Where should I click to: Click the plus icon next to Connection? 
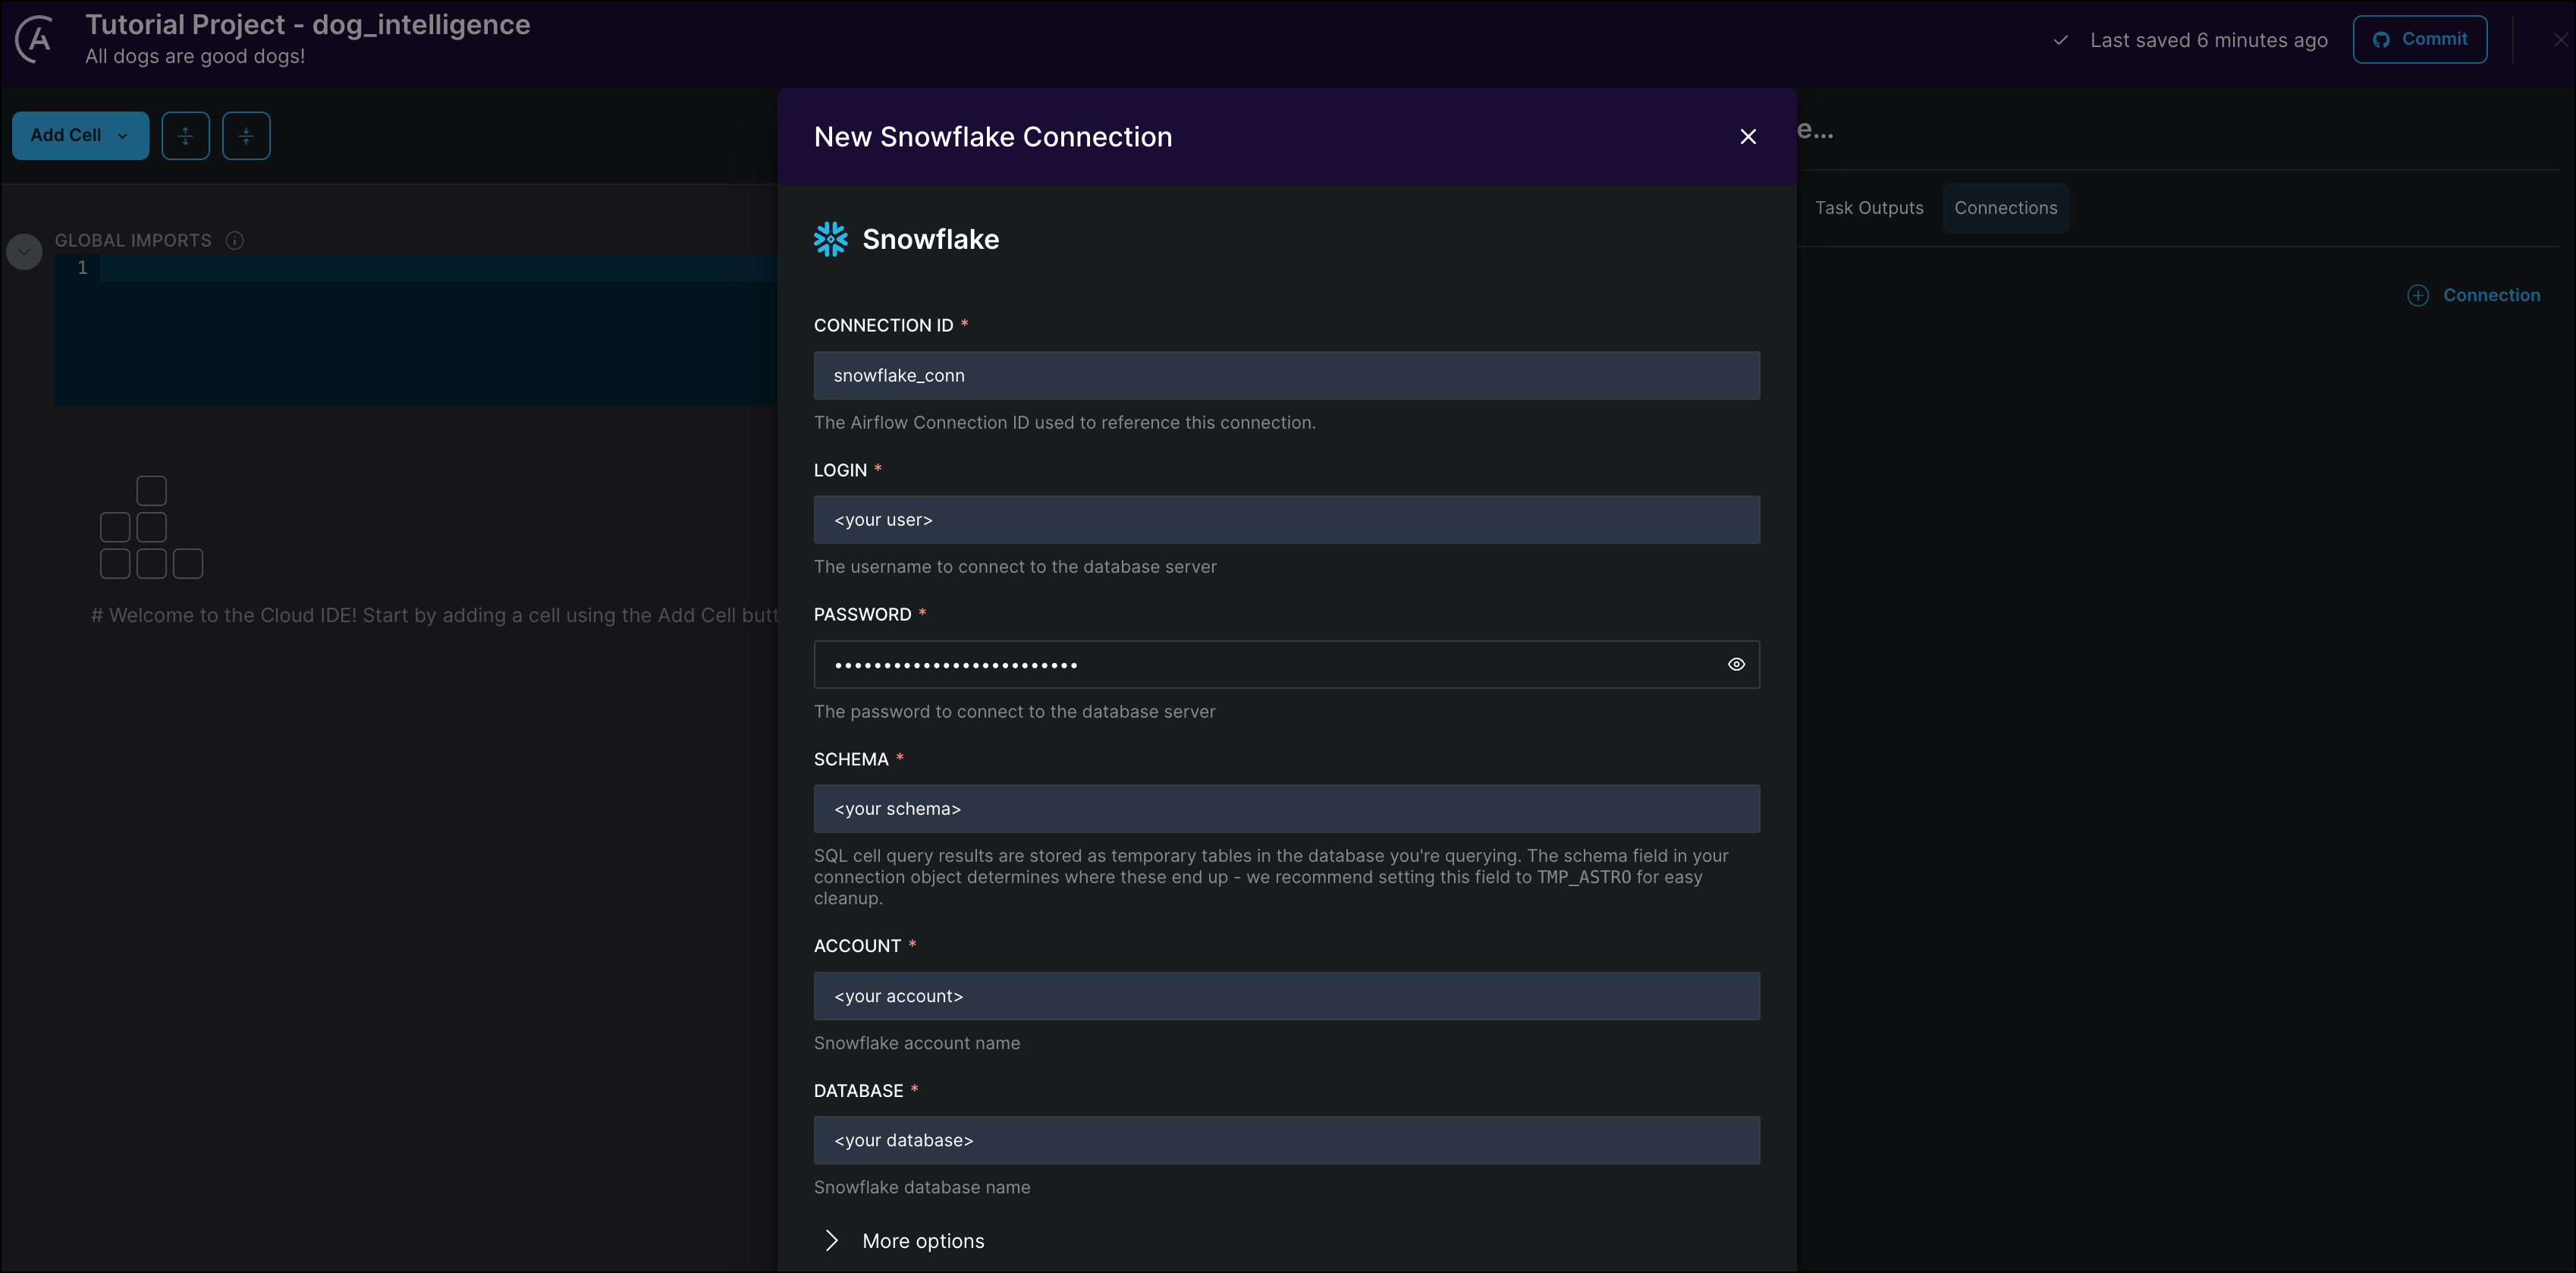tap(2419, 294)
